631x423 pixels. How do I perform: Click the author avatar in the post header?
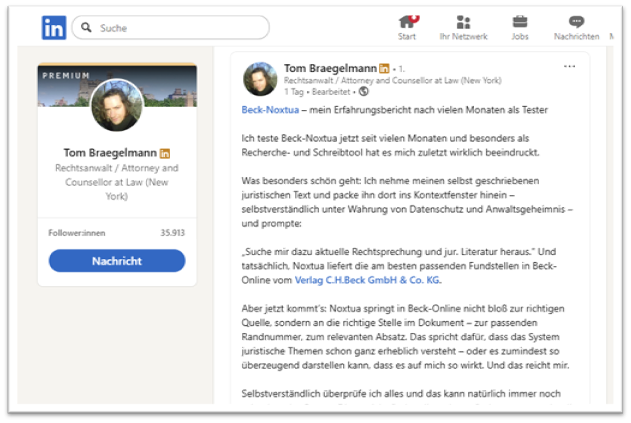click(260, 79)
